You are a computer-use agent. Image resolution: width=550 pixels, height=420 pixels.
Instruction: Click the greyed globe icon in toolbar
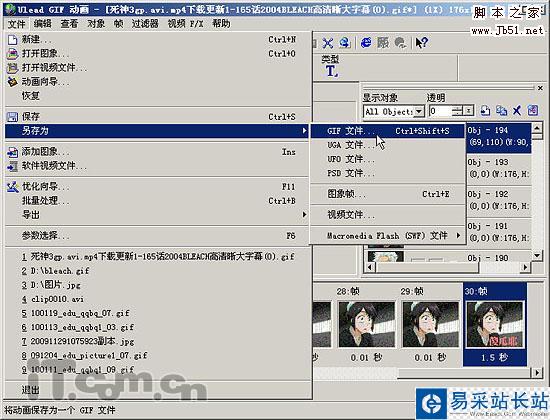[x=400, y=43]
